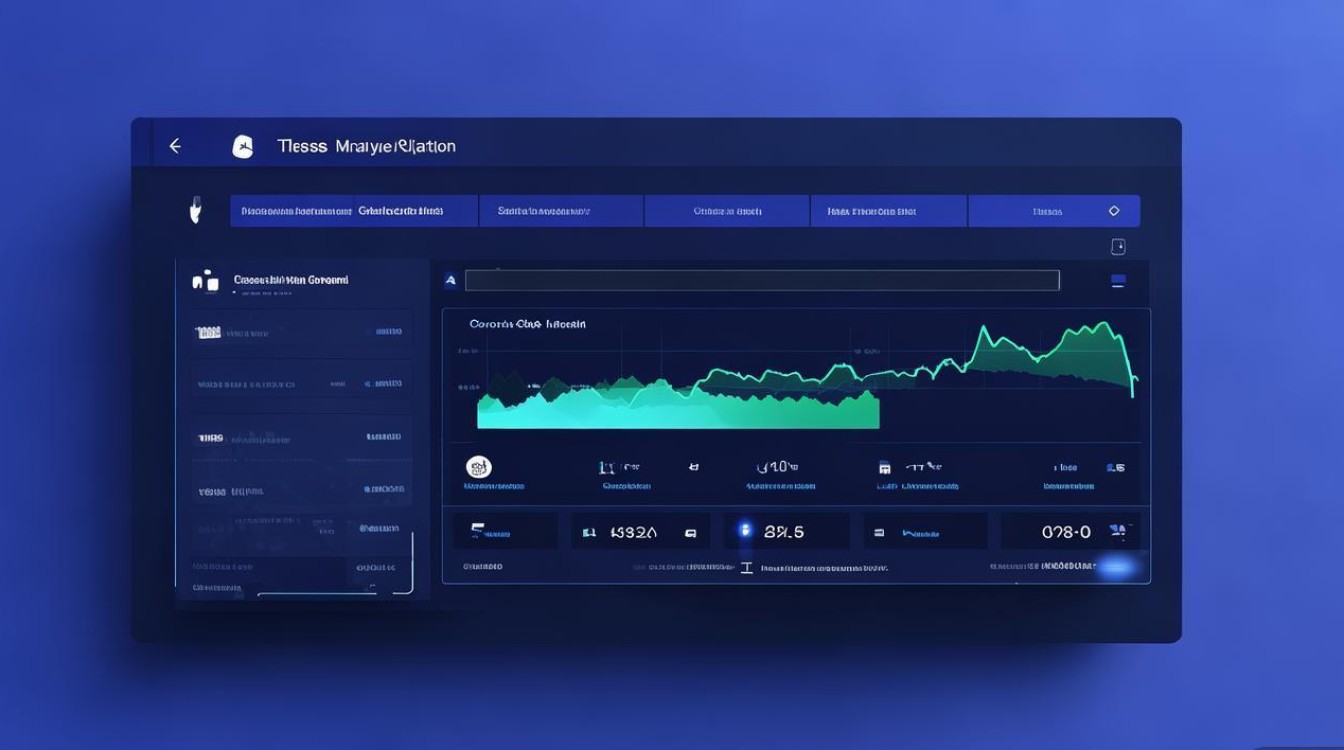Screen dimensions: 1344x750
Task: Click the store icon in the stats row
Action: click(x=884, y=467)
